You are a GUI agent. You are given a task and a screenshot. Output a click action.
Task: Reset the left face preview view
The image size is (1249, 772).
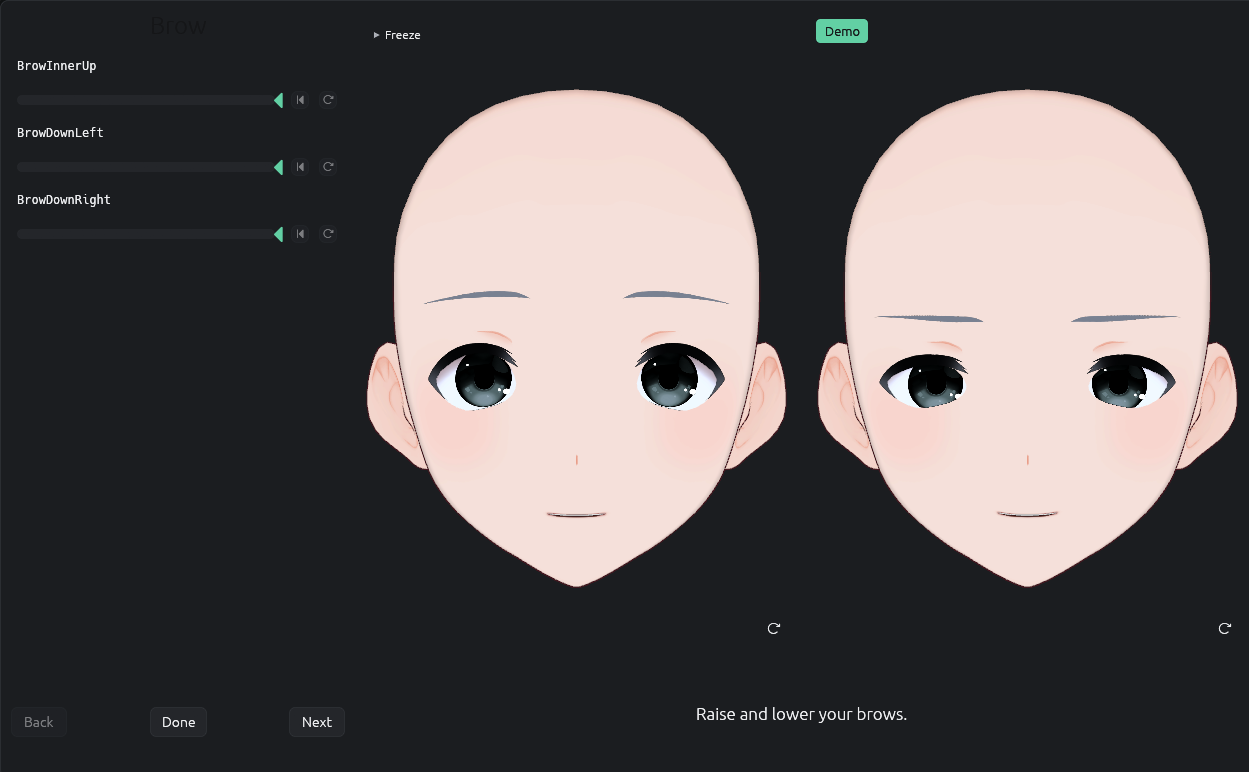click(x=774, y=628)
